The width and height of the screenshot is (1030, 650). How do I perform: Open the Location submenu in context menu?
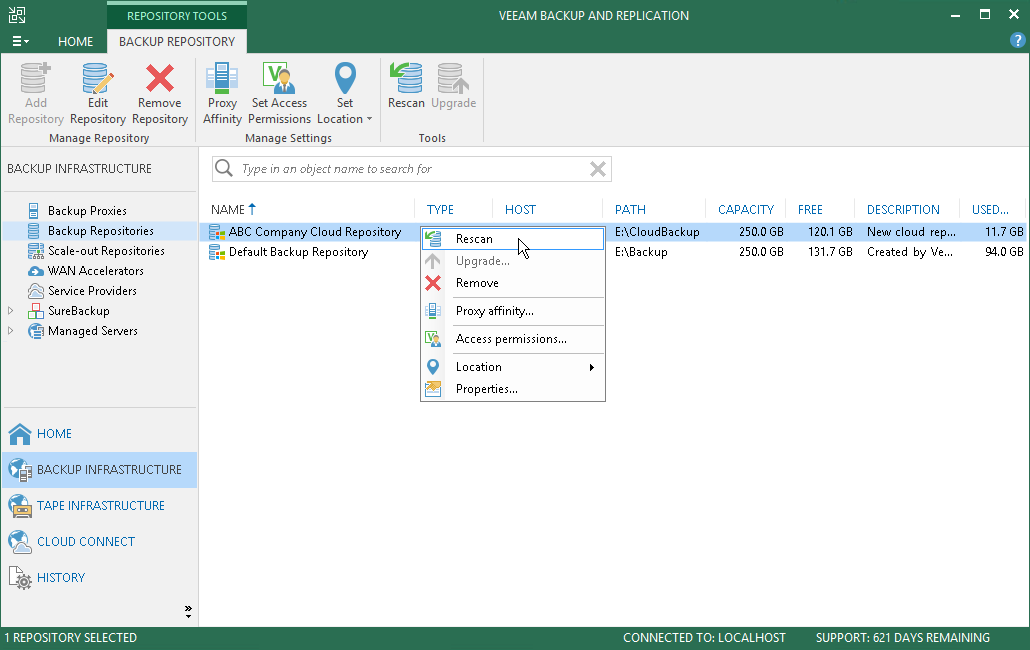tap(512, 367)
